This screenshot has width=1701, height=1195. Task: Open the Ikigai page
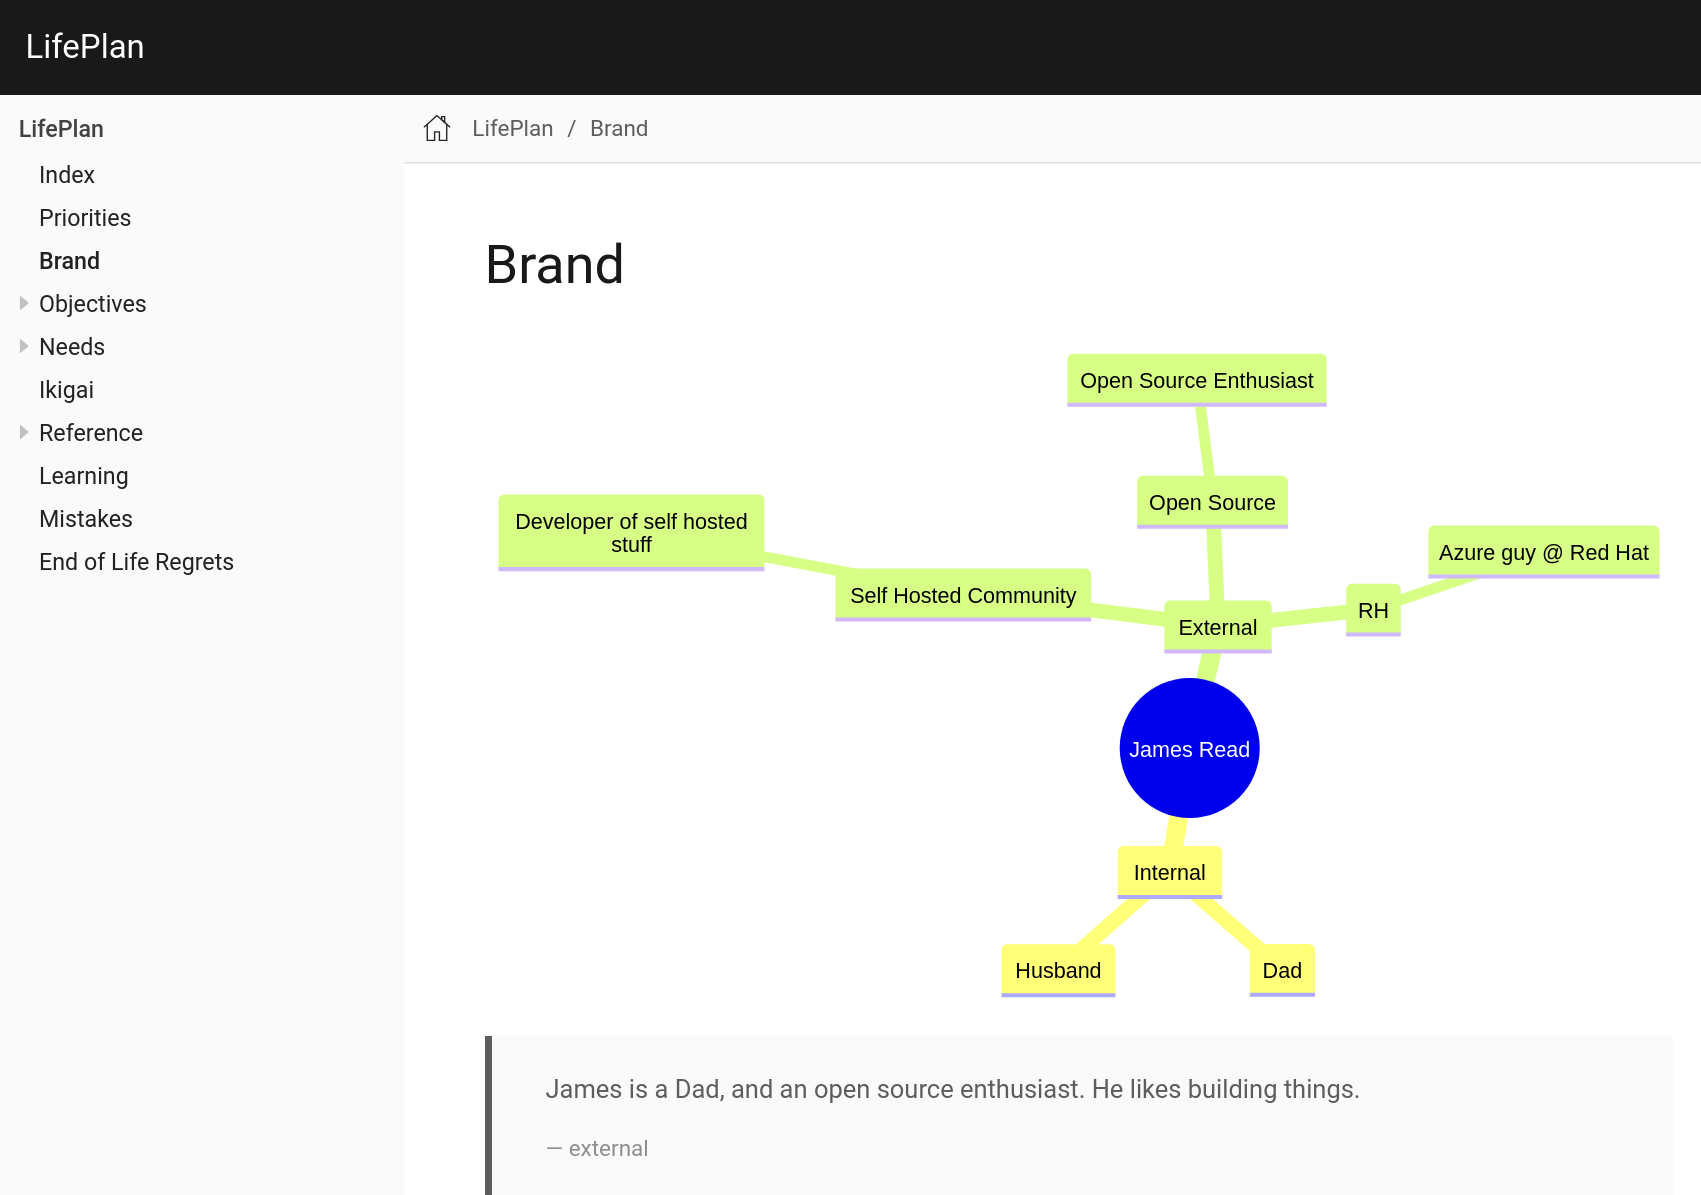pos(66,390)
